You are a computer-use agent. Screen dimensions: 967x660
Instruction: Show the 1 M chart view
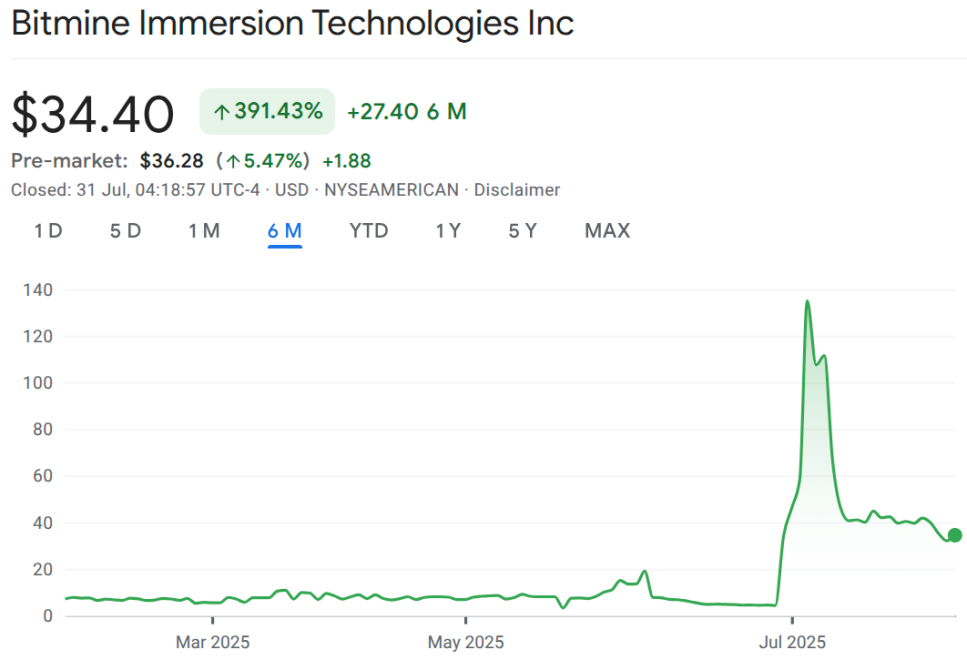[204, 231]
